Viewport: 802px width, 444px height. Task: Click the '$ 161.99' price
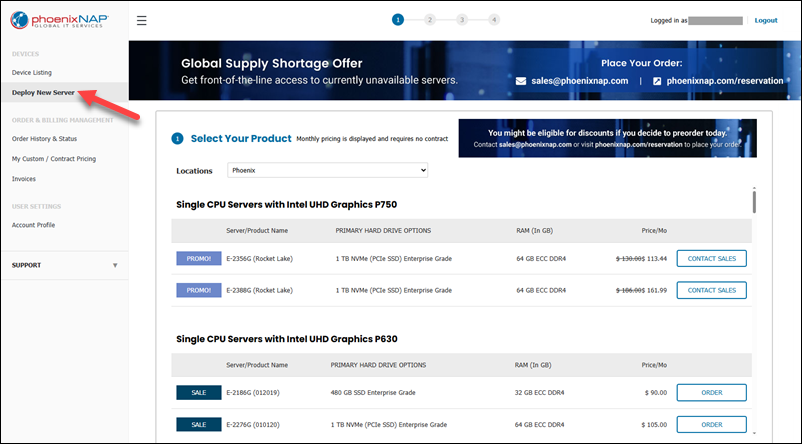coord(654,291)
